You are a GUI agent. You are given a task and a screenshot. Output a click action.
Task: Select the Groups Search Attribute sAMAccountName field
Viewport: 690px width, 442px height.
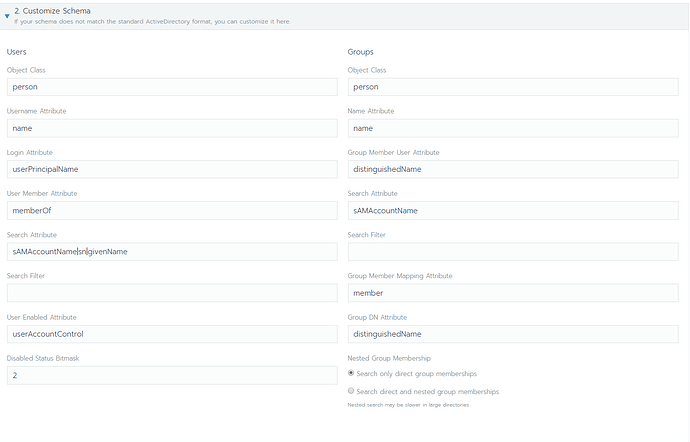513,210
